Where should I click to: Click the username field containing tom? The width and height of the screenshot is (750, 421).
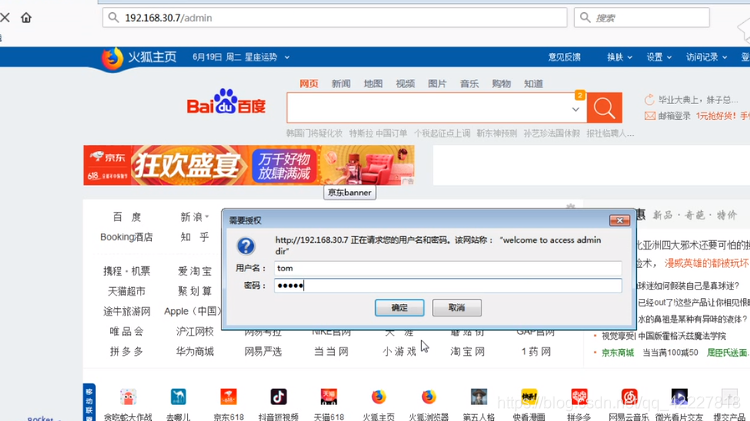448,268
